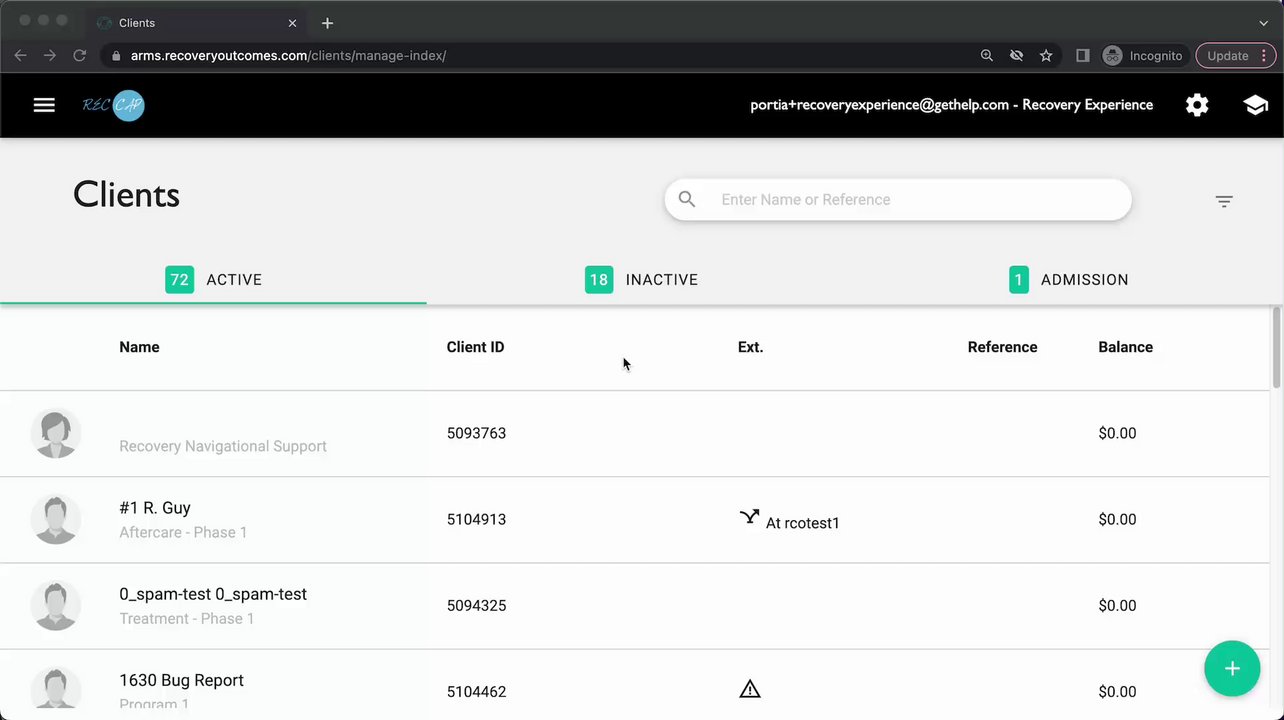The image size is (1284, 720).
Task: Click the REC-CAP logo
Action: click(x=114, y=105)
